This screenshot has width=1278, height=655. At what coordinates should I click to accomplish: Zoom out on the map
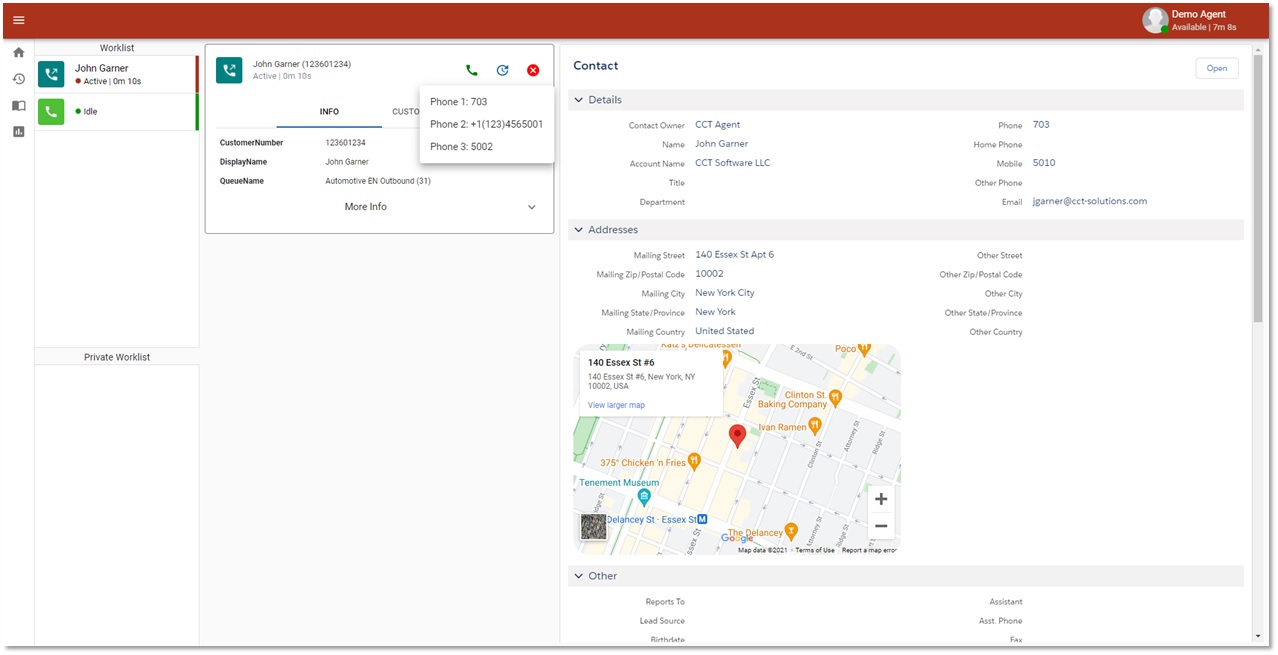(881, 526)
